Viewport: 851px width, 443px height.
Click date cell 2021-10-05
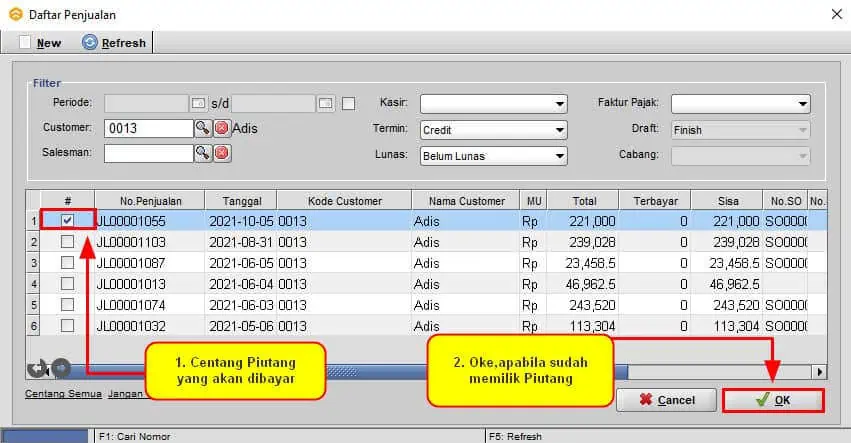[241, 221]
